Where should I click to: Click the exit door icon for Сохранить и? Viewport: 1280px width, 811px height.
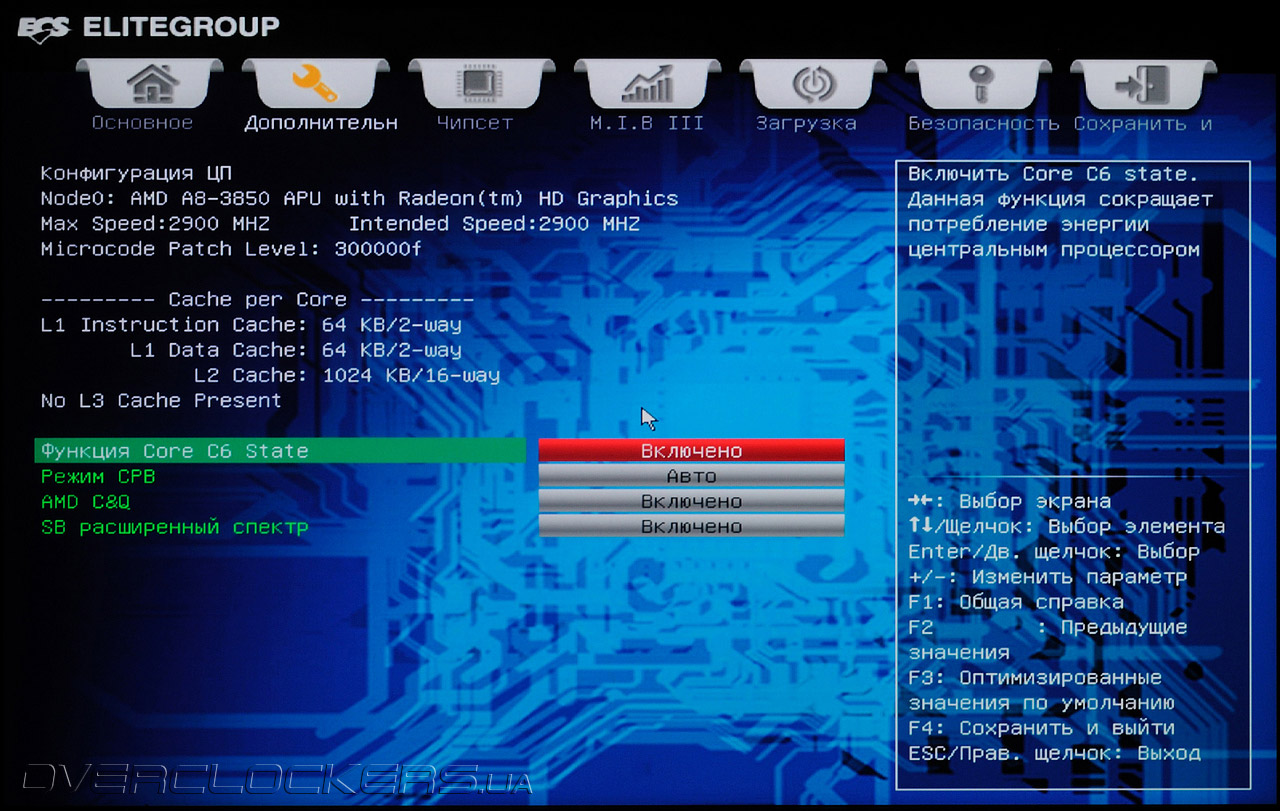tap(1144, 84)
